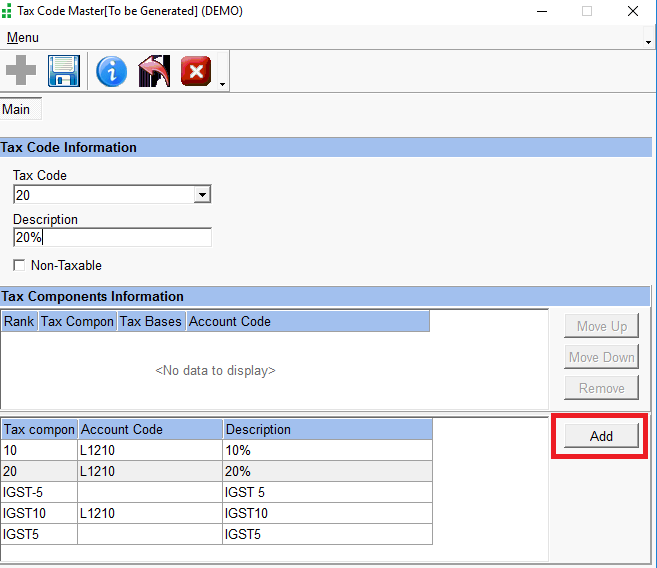
Task: Save the tax code with floppy disk icon
Action: click(64, 72)
